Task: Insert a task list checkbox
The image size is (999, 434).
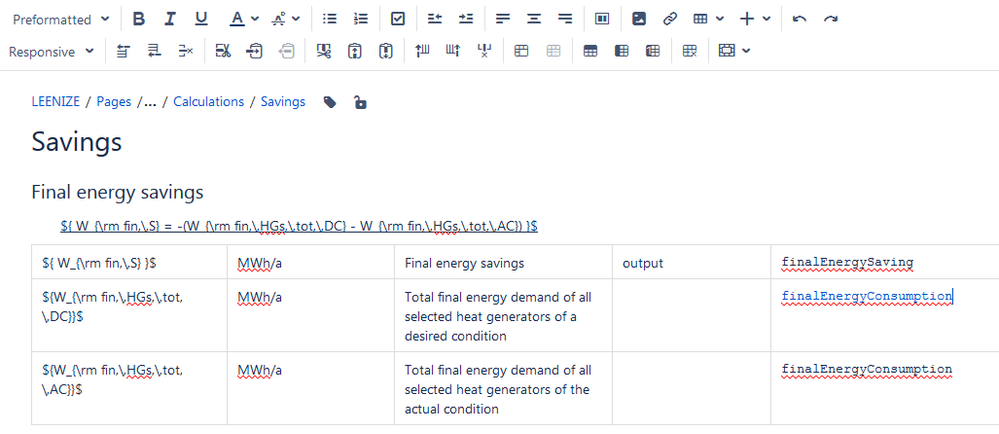Action: coord(398,19)
